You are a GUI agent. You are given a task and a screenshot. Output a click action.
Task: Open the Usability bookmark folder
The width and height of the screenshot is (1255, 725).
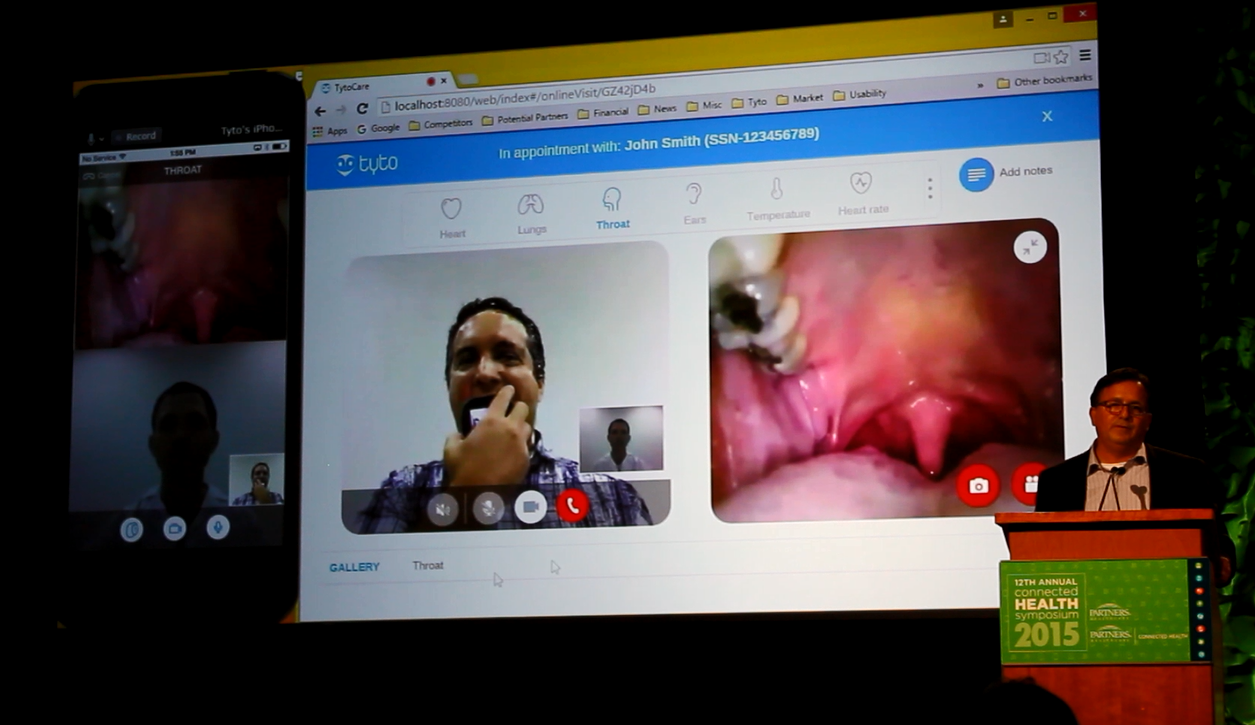[860, 95]
